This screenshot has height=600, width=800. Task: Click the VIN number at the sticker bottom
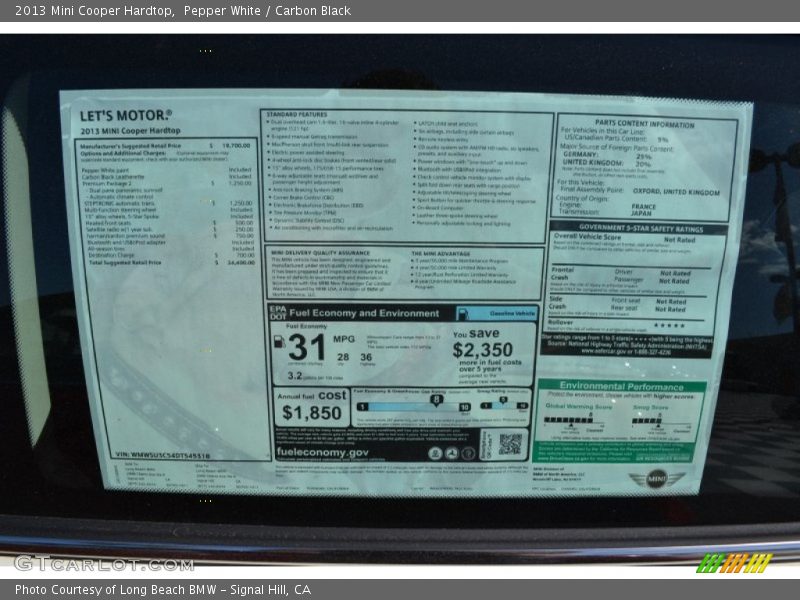[x=163, y=455]
